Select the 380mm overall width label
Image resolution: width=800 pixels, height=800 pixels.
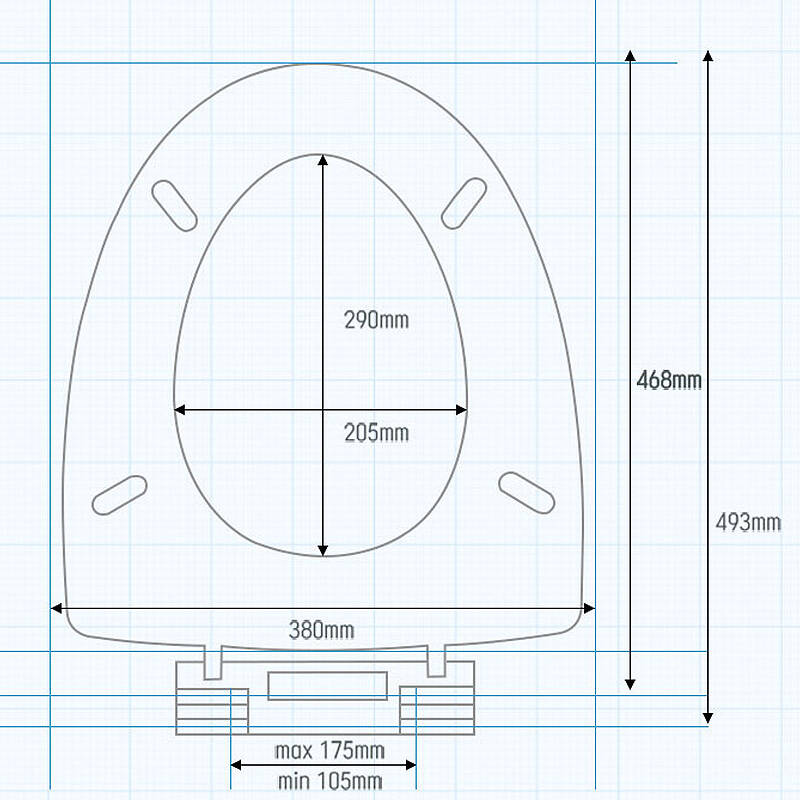pyautogui.click(x=321, y=630)
